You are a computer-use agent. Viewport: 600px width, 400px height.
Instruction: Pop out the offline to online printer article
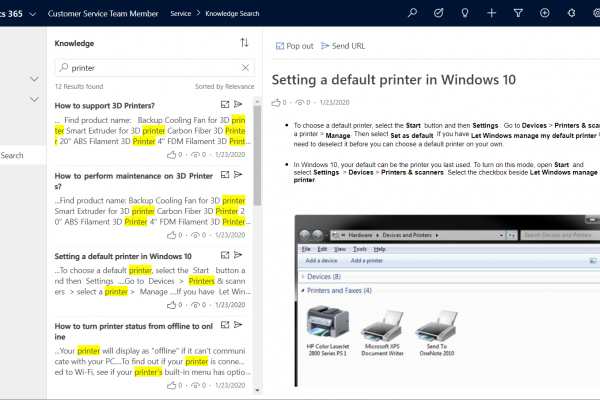click(225, 325)
